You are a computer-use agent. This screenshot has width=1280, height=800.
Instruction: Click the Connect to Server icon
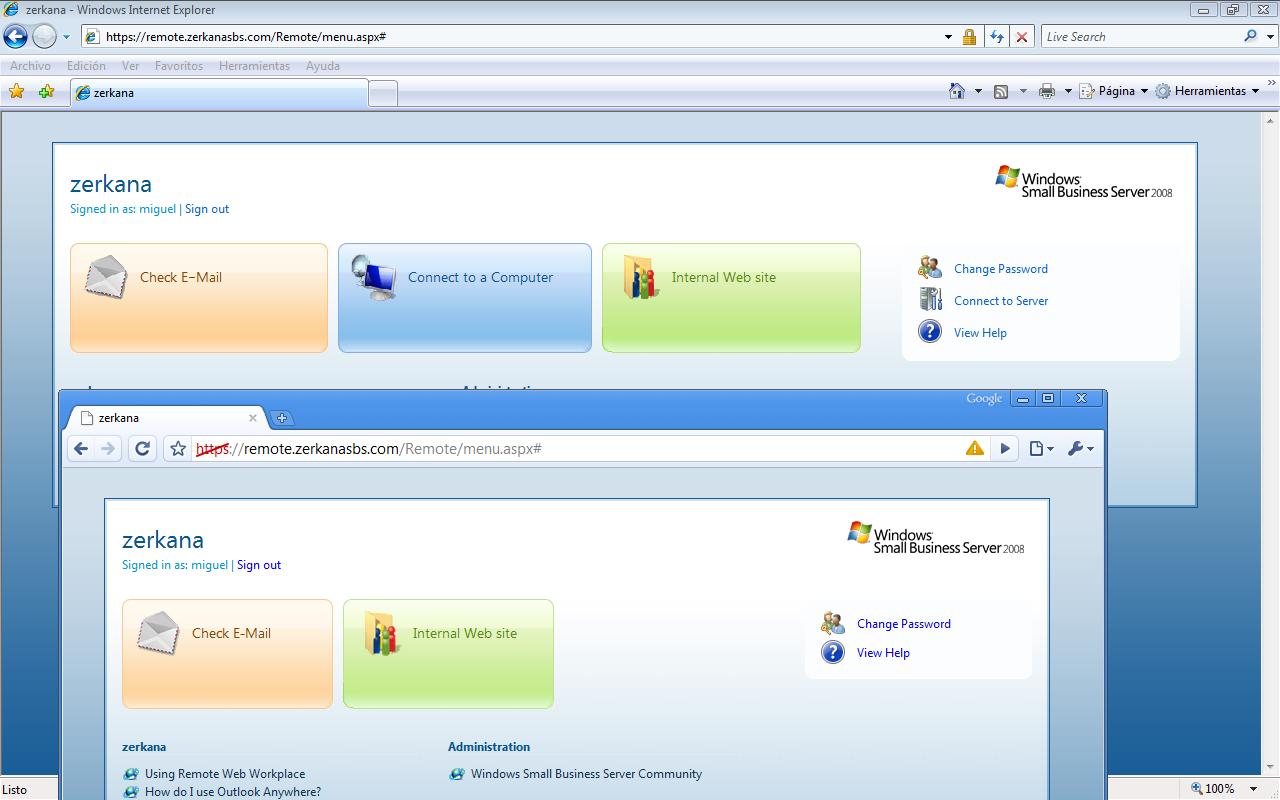pyautogui.click(x=930, y=299)
